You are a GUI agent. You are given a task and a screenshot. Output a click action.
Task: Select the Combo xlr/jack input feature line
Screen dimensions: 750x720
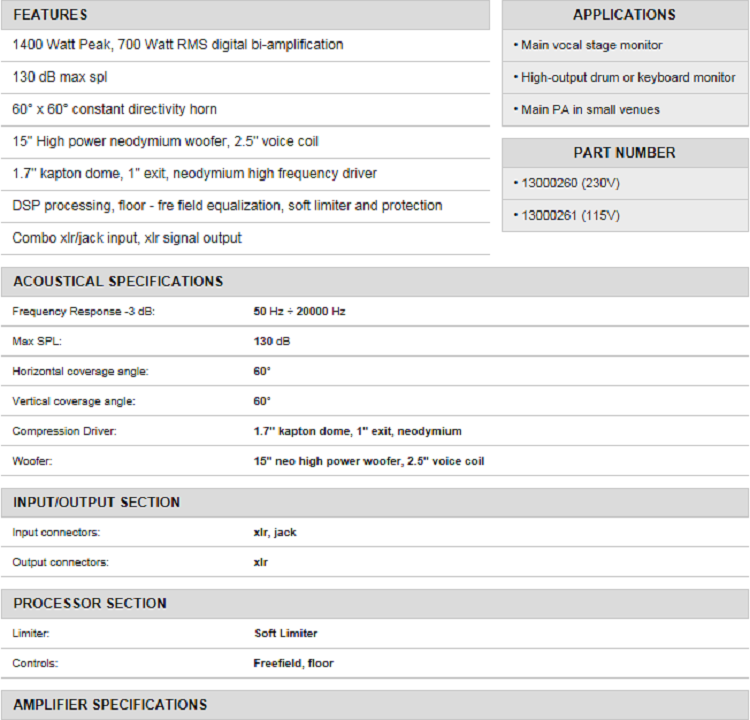click(x=127, y=238)
